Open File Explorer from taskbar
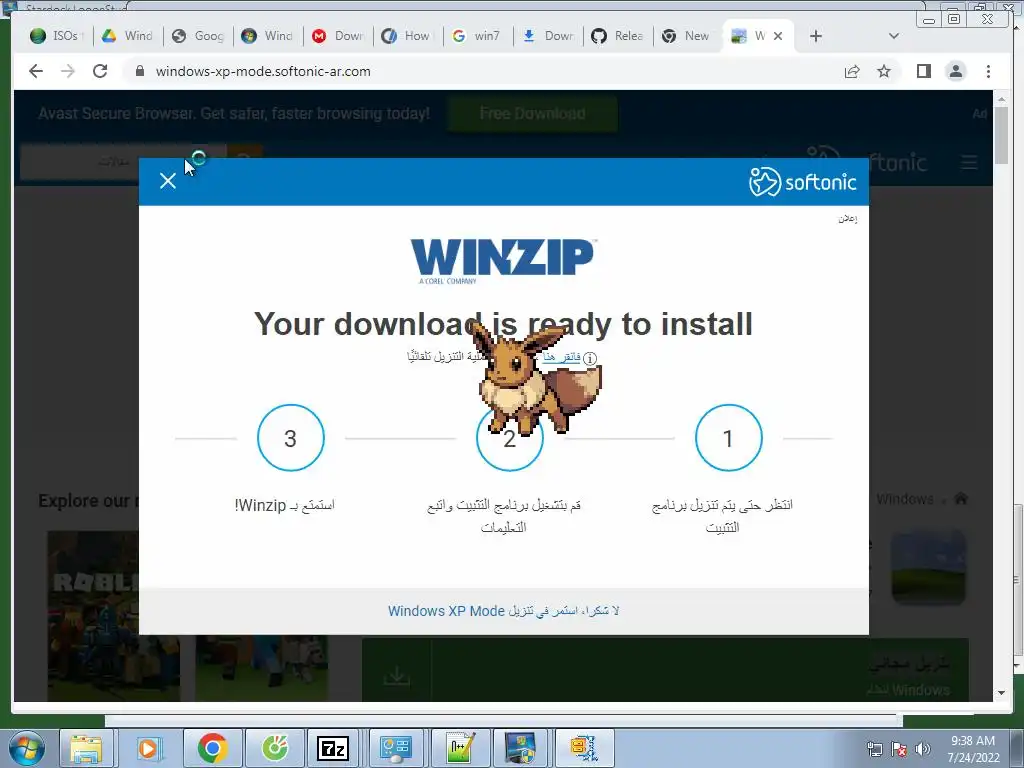 click(x=86, y=748)
